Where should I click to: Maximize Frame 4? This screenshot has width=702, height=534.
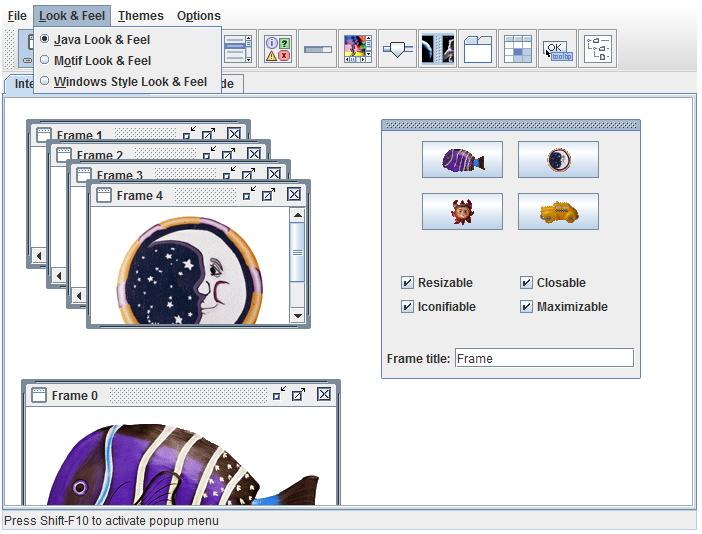click(x=269, y=194)
